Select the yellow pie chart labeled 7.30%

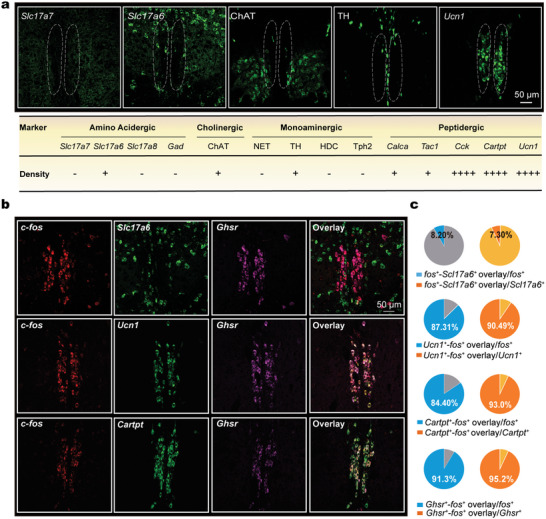click(500, 245)
